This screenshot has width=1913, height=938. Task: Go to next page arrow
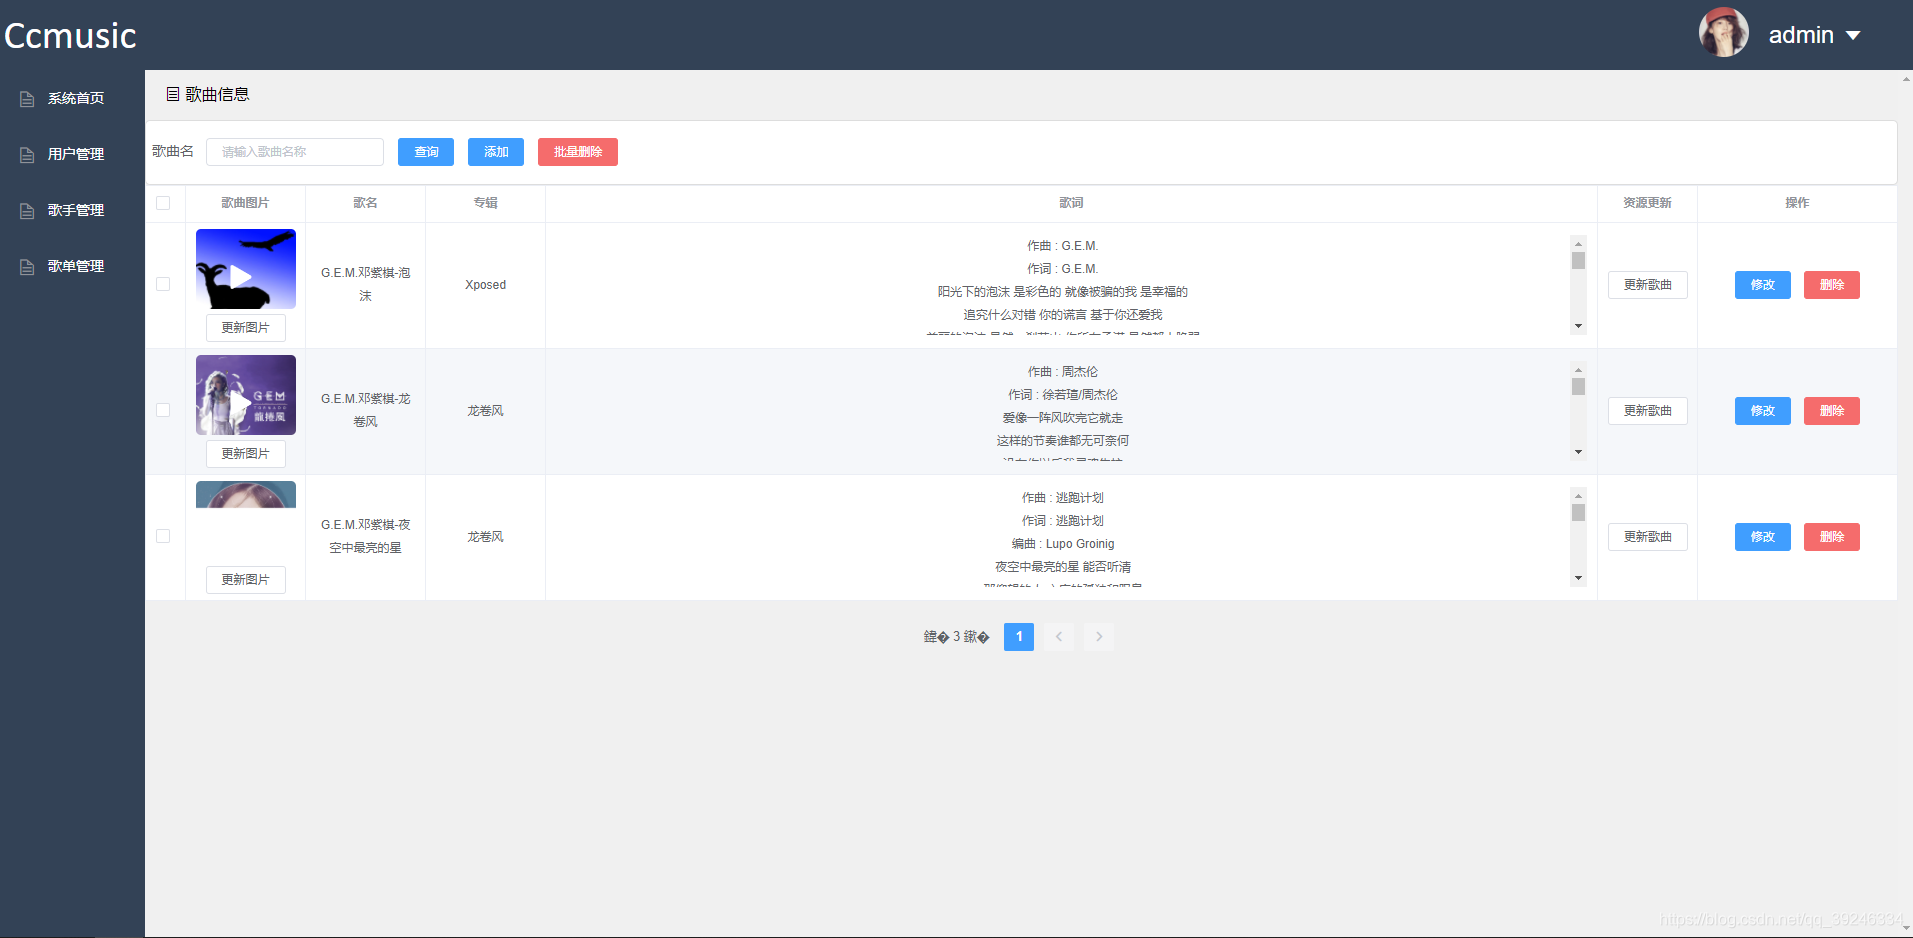click(x=1099, y=637)
